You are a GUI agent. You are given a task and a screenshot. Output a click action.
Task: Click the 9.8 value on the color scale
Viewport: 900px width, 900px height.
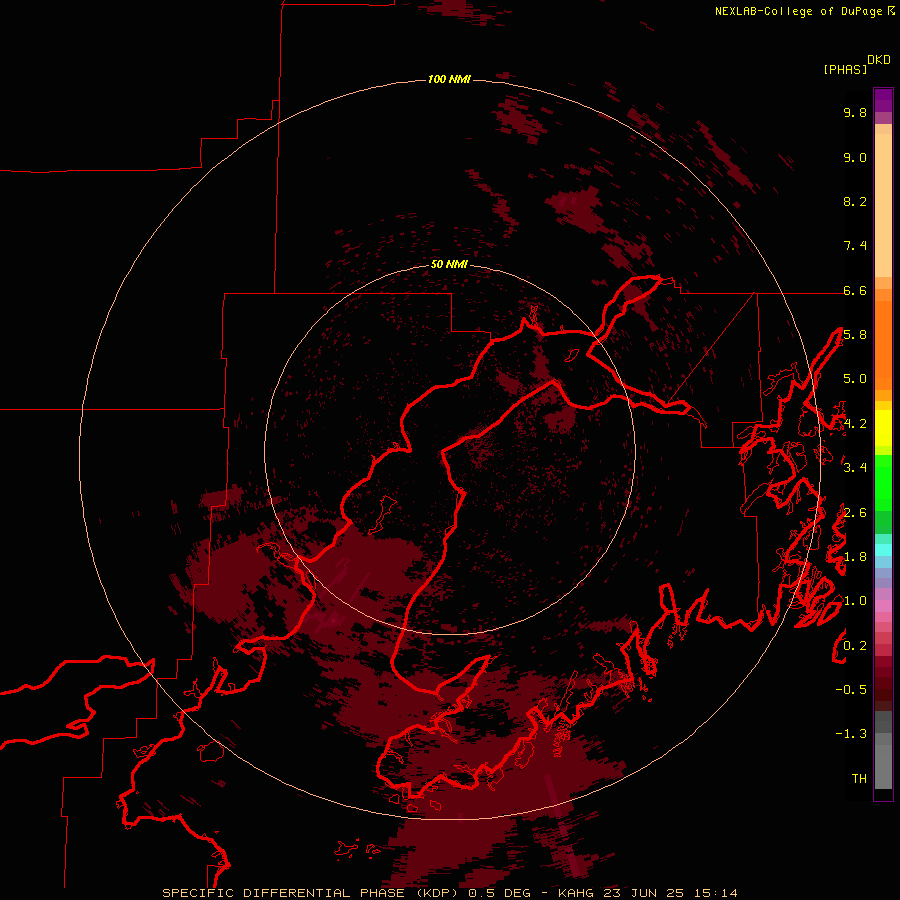pyautogui.click(x=855, y=112)
